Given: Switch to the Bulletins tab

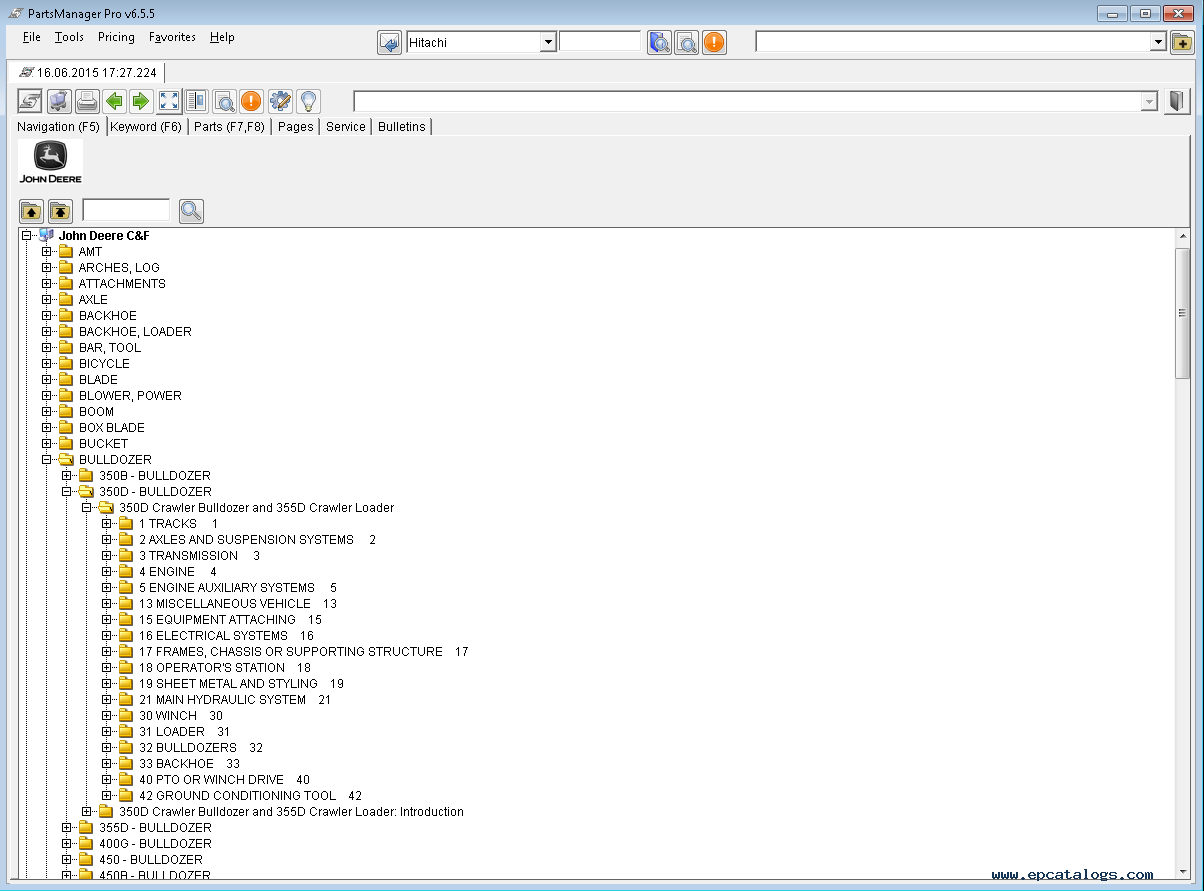Looking at the screenshot, I should click(x=401, y=127).
